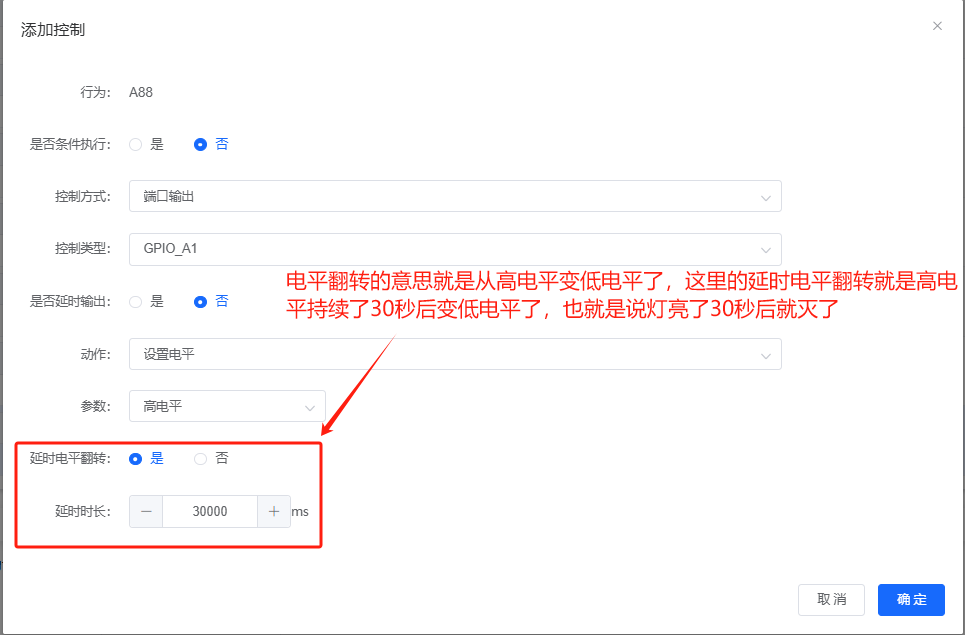Open the 动作 dropdown showing 设置电平
Image resolution: width=965 pixels, height=635 pixels.
455,353
